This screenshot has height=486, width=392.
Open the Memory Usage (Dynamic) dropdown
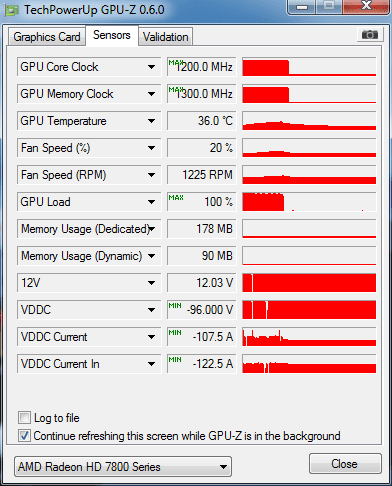pos(89,256)
